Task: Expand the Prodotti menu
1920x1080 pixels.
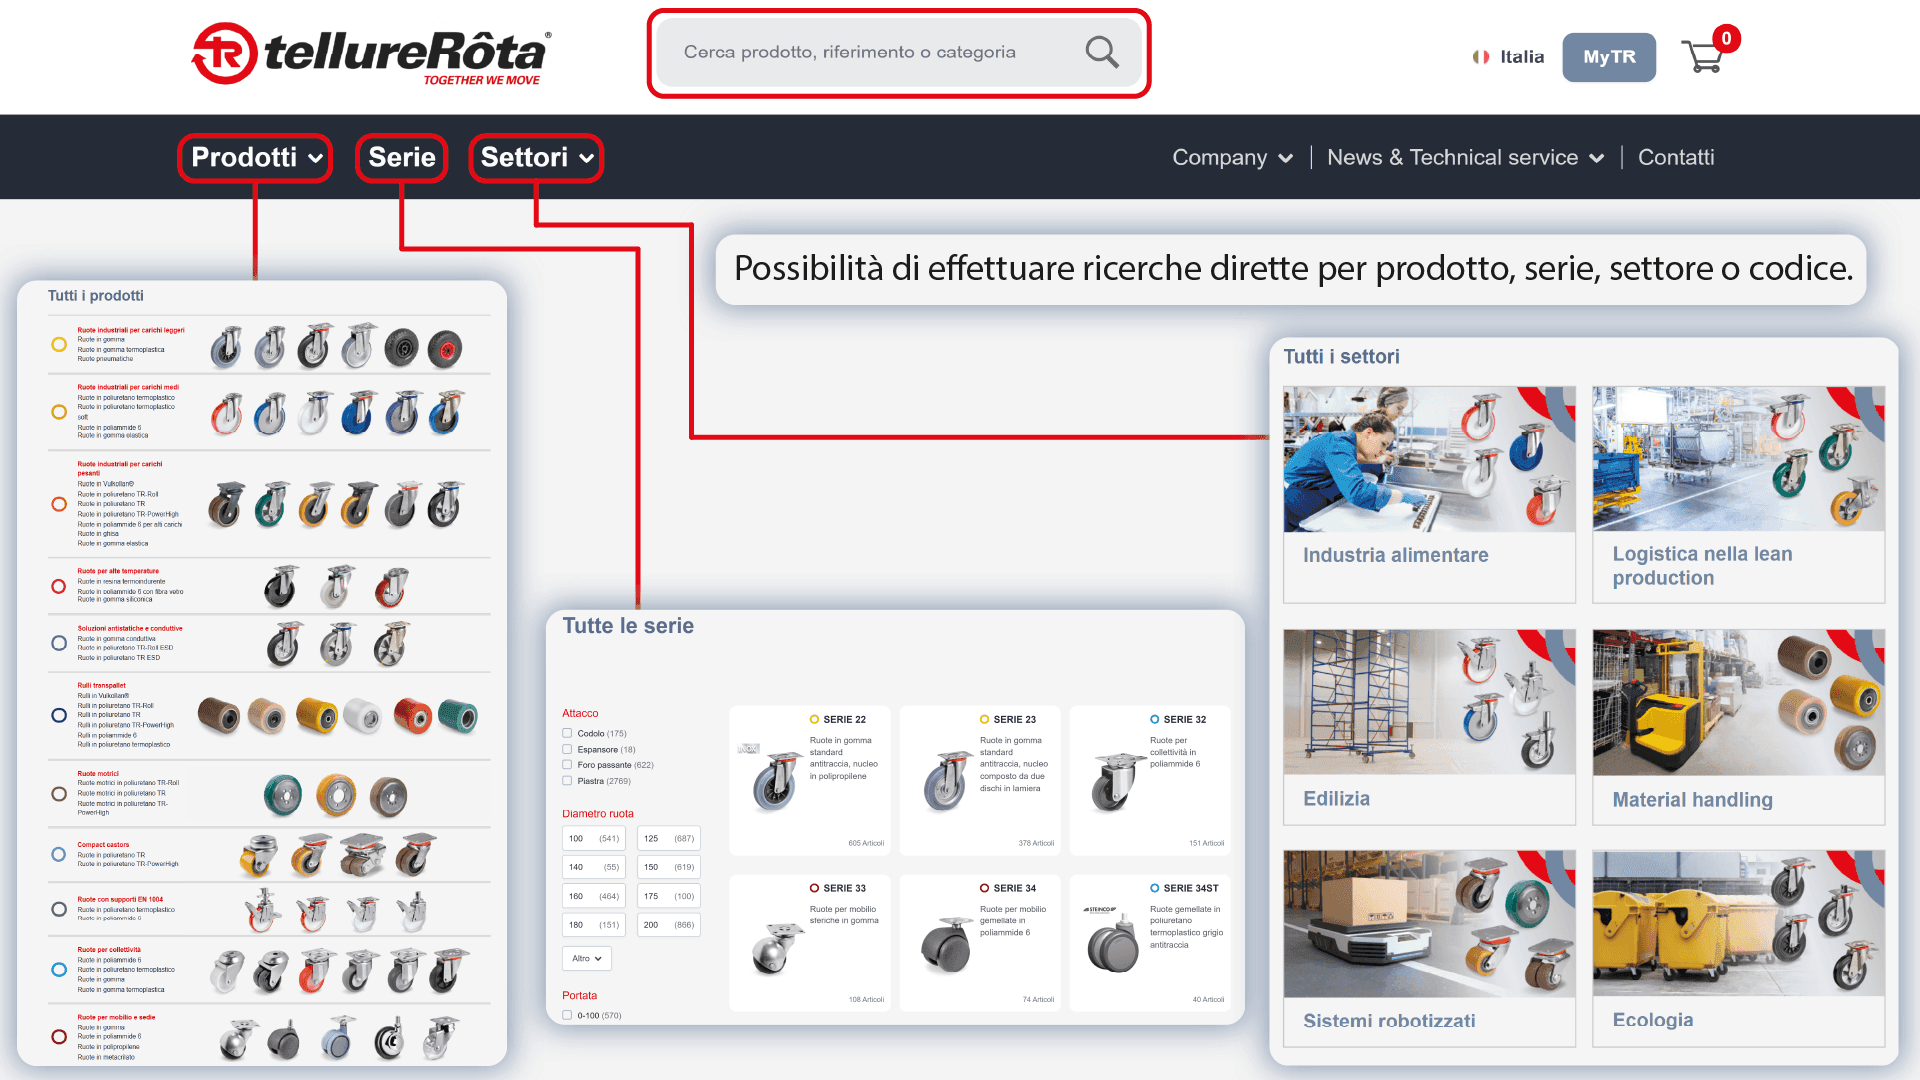Action: click(256, 158)
